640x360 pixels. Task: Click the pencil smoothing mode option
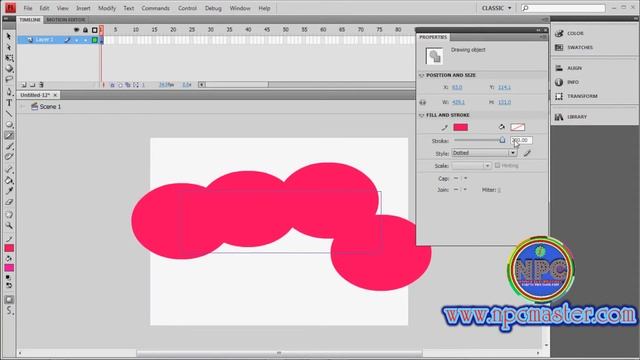point(9,311)
